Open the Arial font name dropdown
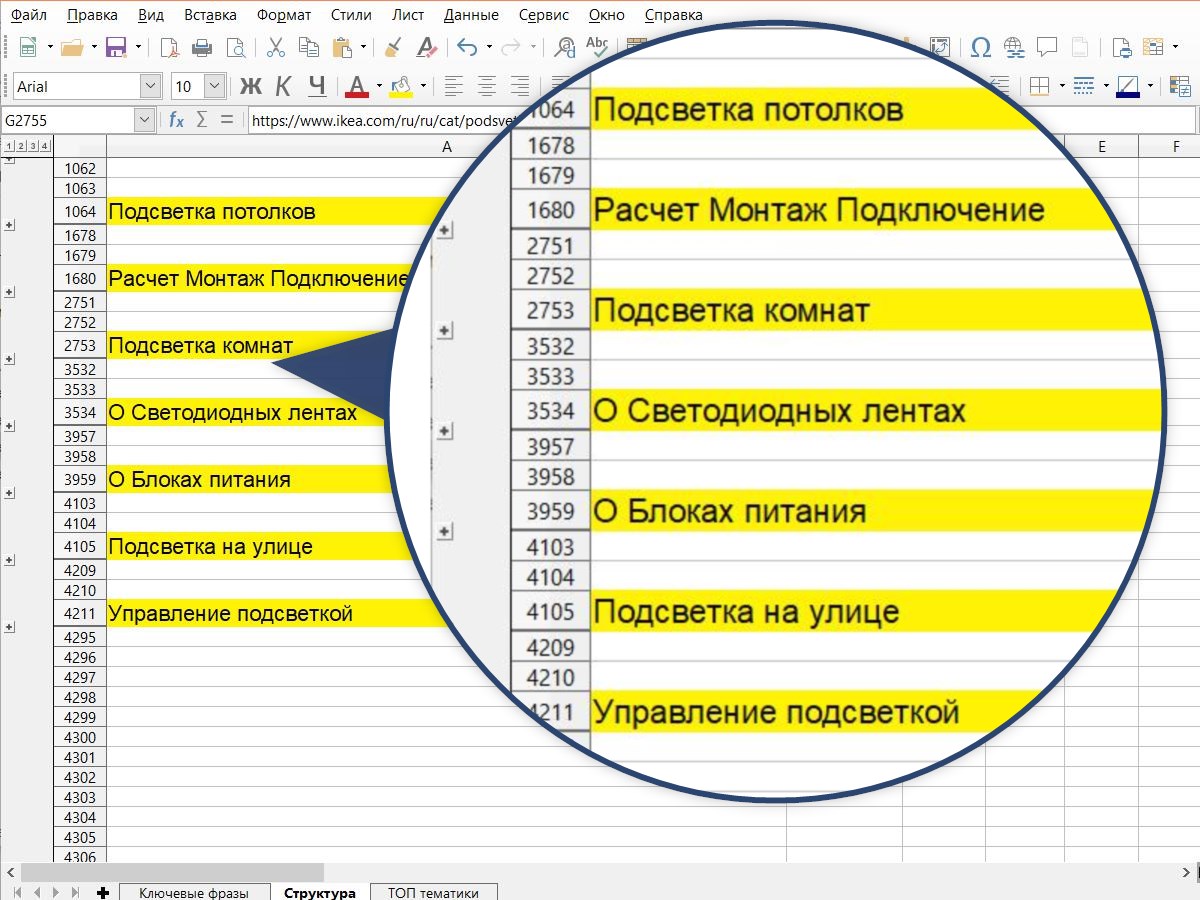Viewport: 1200px width, 900px height. coord(150,86)
